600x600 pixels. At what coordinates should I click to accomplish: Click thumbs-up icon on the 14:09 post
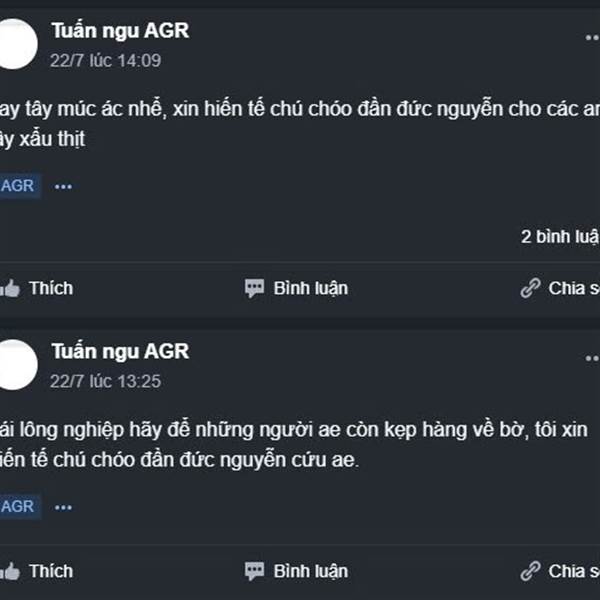[10, 288]
